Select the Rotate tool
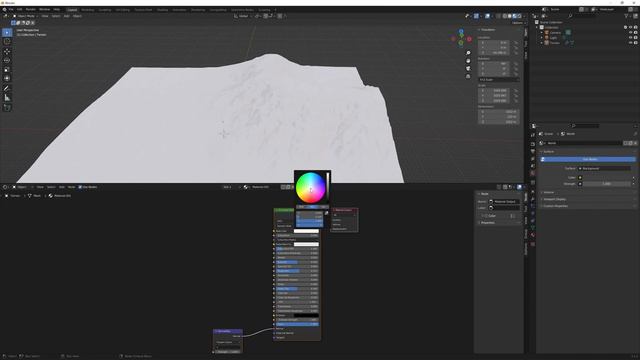 pyautogui.click(x=7, y=60)
